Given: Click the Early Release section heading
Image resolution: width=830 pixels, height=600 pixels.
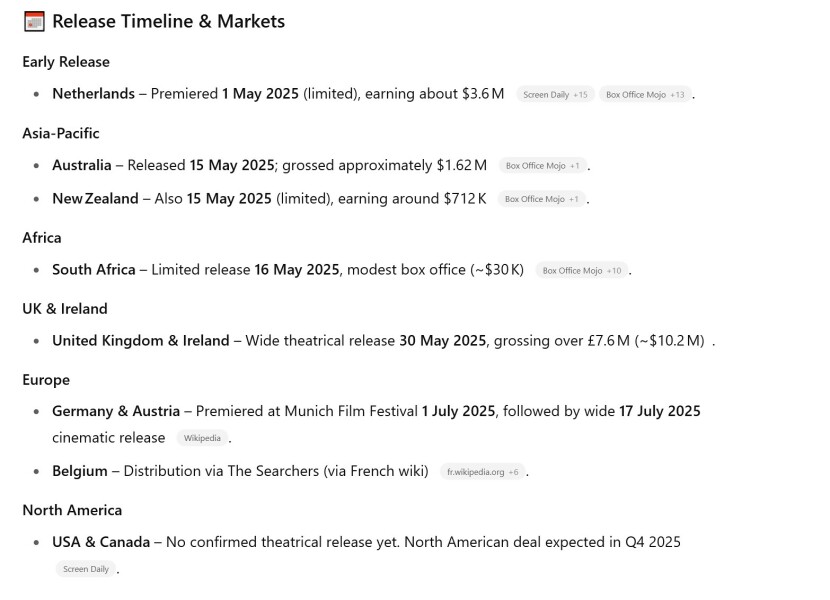Looking at the screenshot, I should pos(66,62).
